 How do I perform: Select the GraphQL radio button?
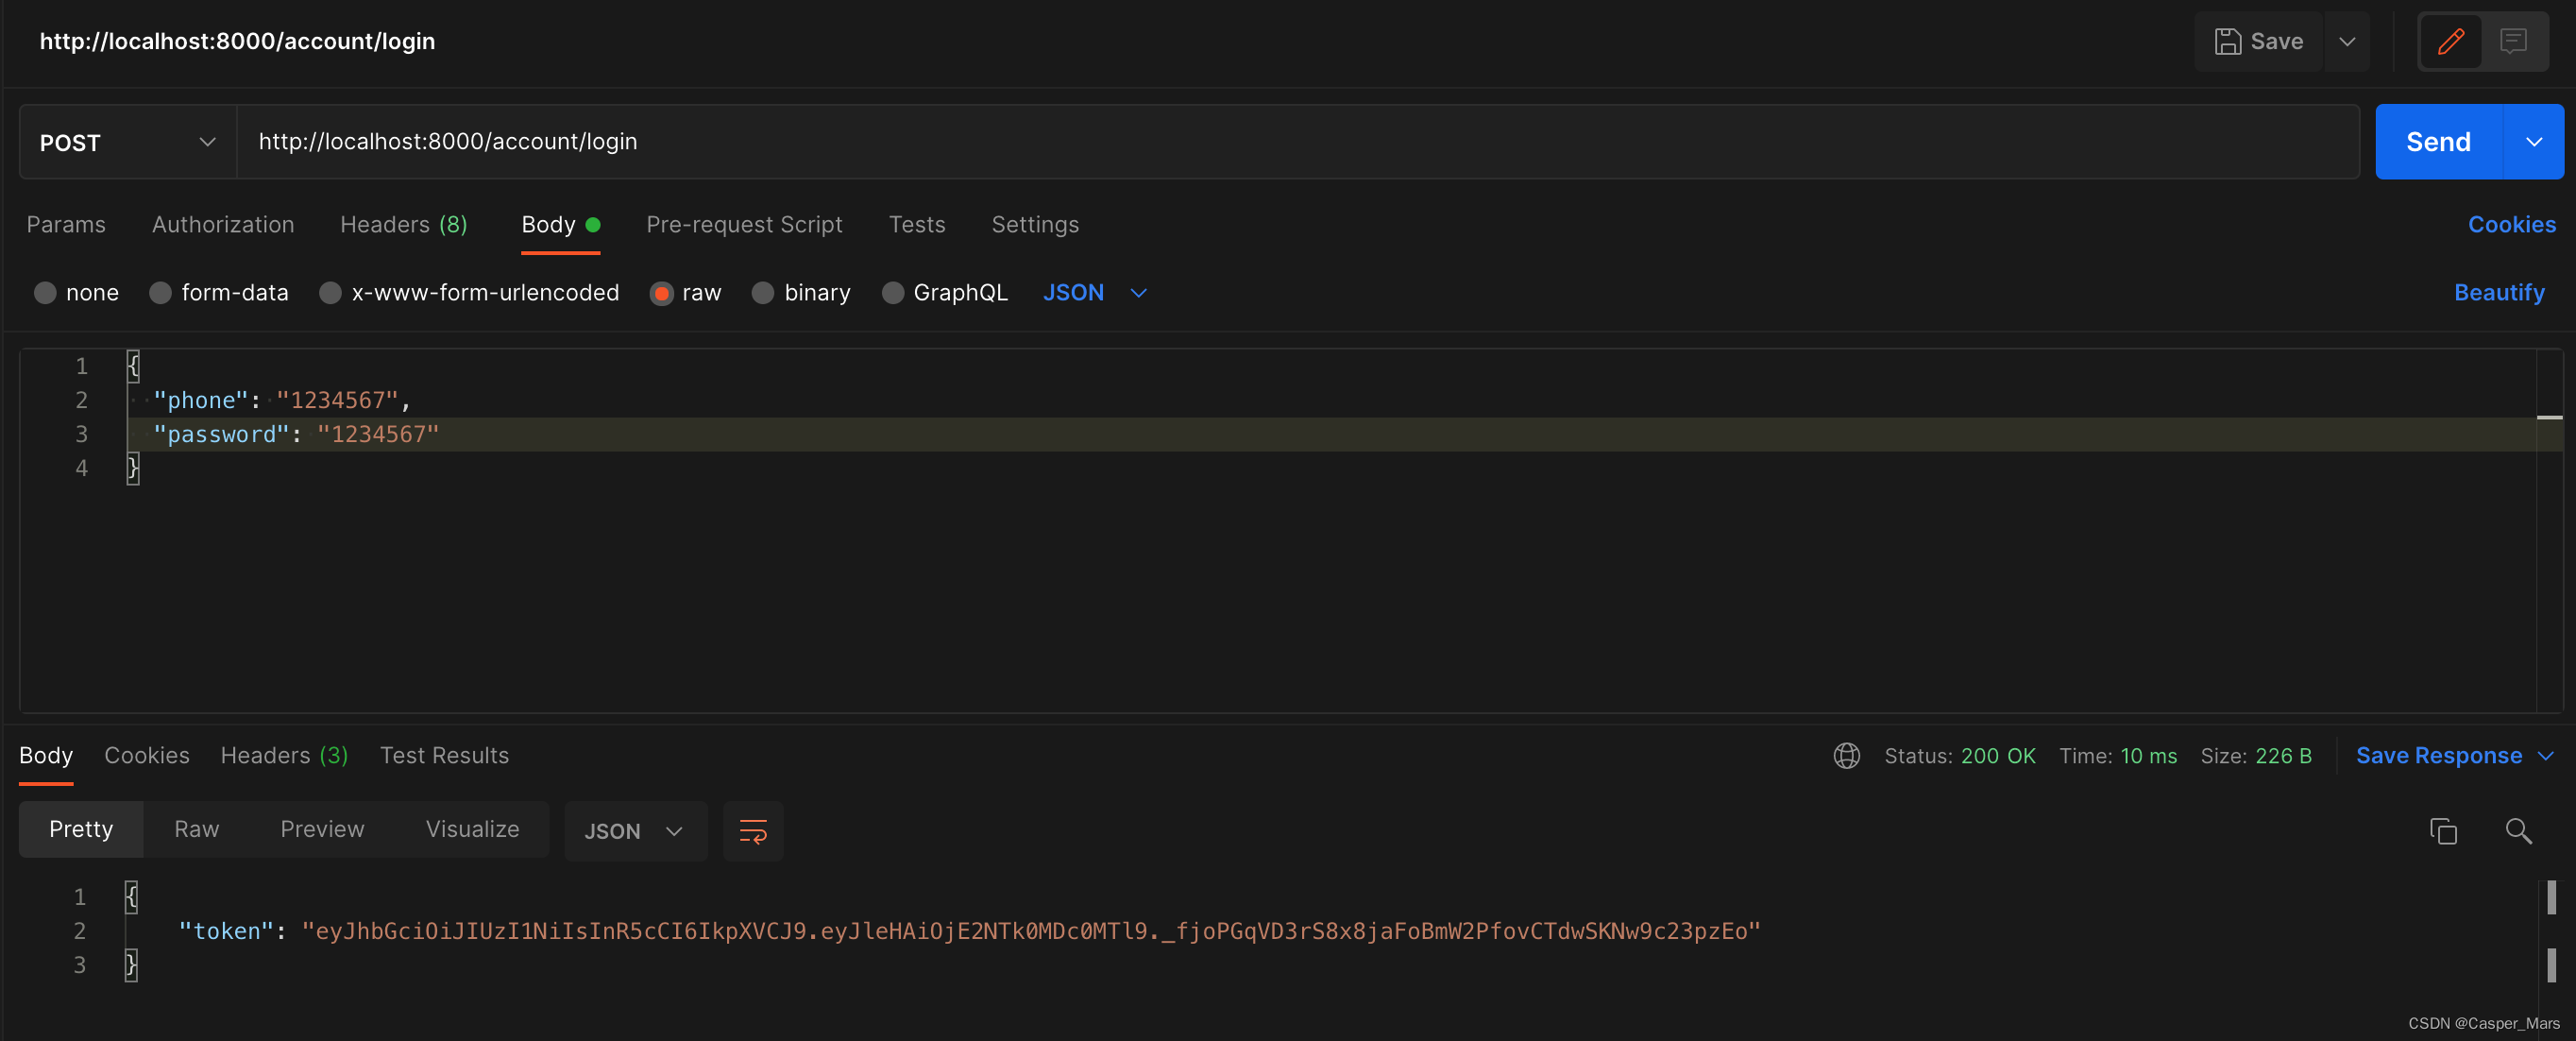(892, 293)
